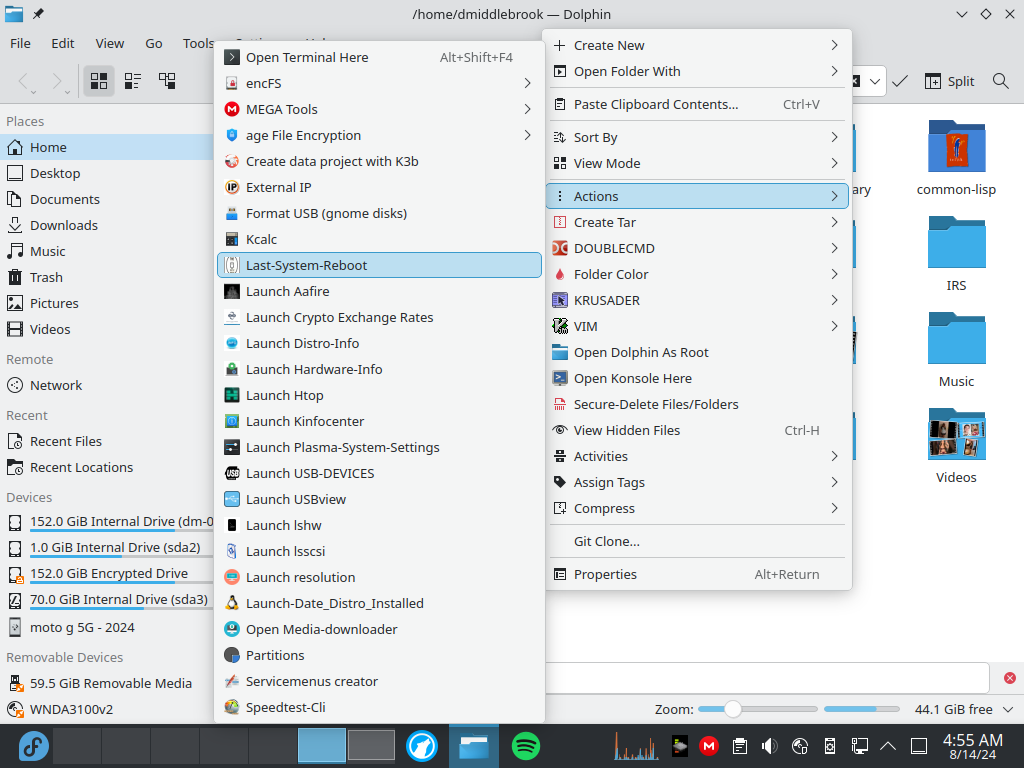
Task: Run Launch lshw action
Action: (x=379, y=526)
